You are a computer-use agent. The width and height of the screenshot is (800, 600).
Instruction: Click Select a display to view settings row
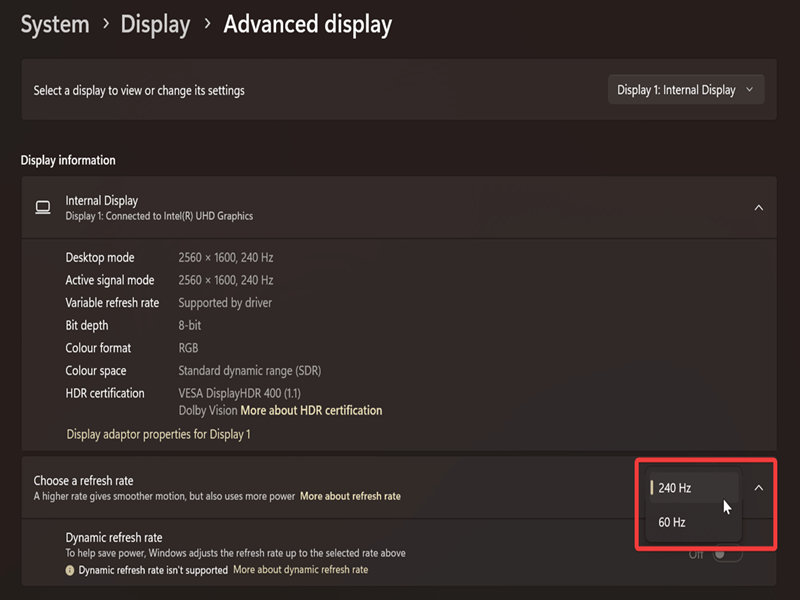coord(399,90)
